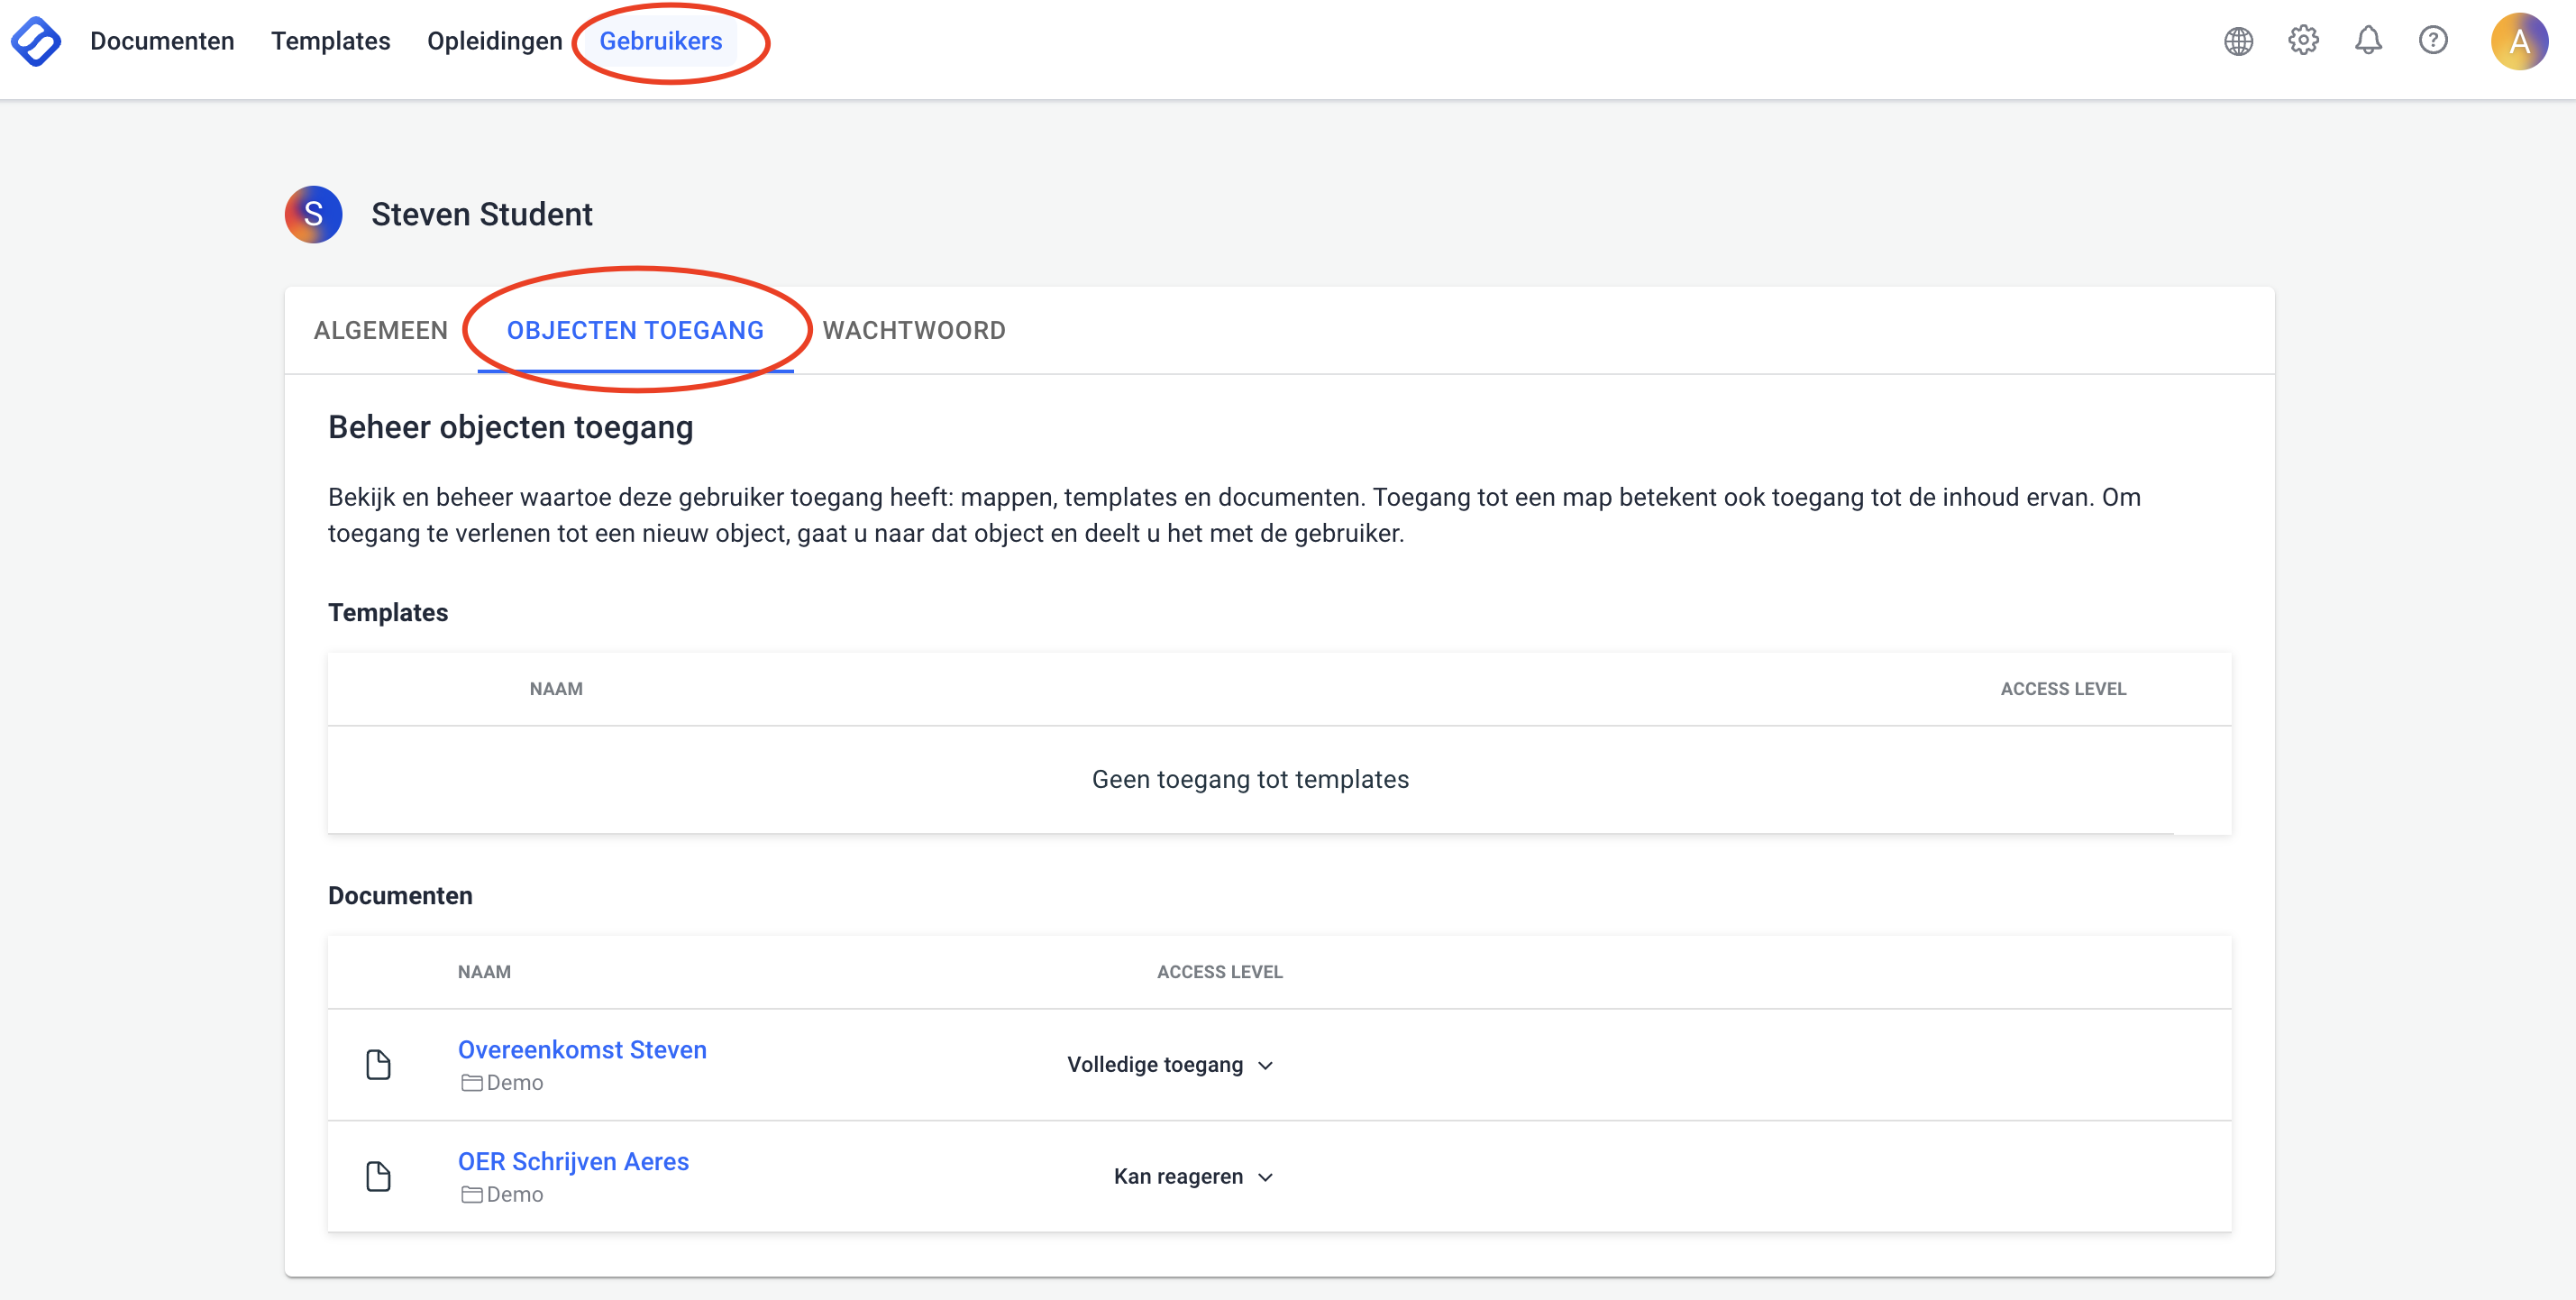This screenshot has width=2576, height=1300.
Task: Open the settings gear icon
Action: pos(2303,41)
